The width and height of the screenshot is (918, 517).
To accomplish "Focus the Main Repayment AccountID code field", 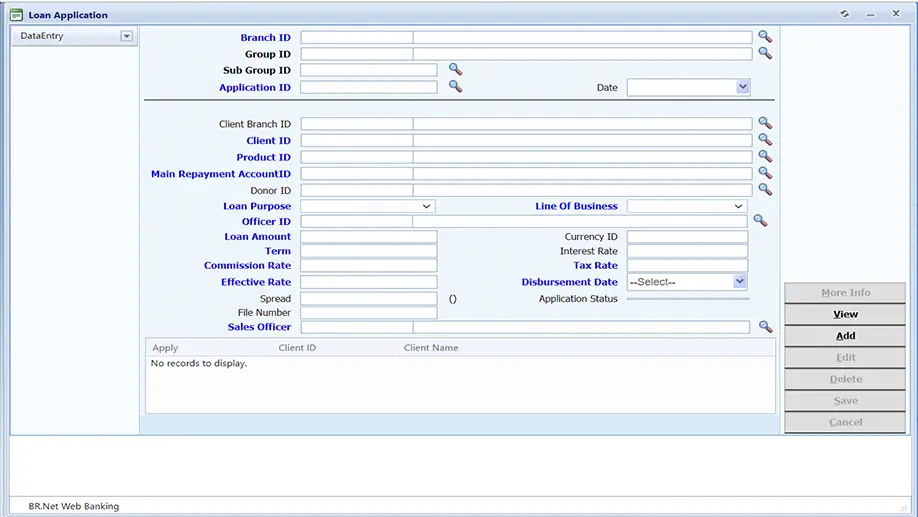I will [357, 174].
